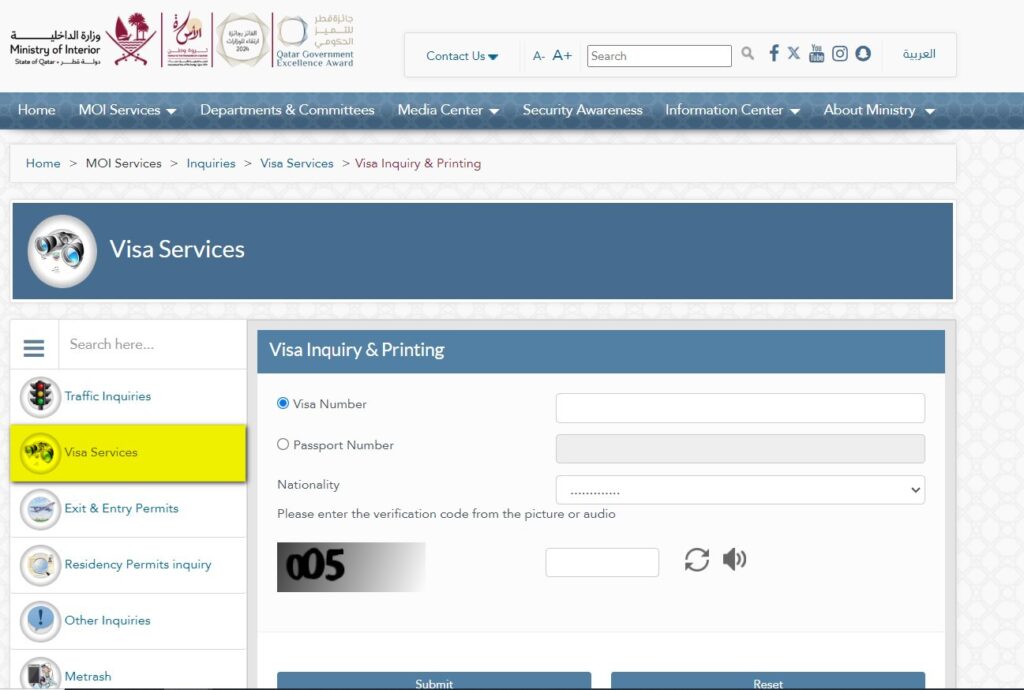Viewport: 1024px width, 690px height.
Task: Open the sidebar hamburger menu
Action: 33,346
